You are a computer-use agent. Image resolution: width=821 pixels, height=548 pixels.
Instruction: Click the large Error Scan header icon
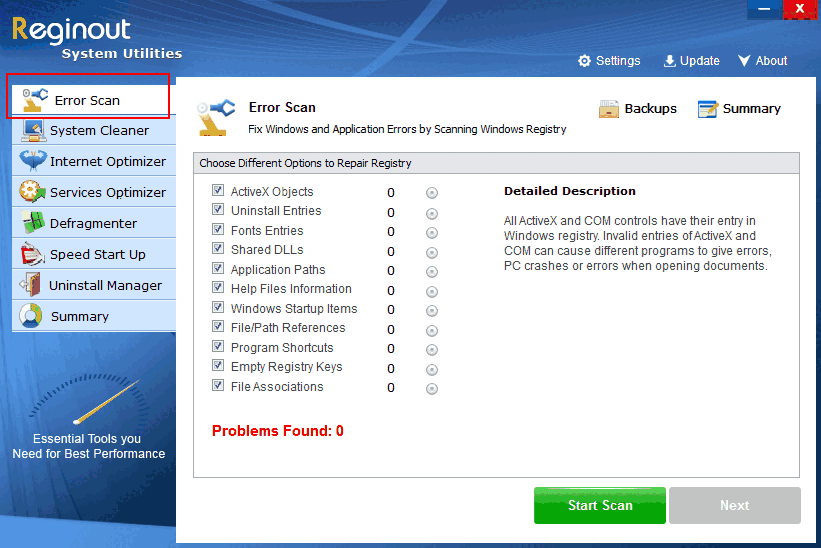coord(215,117)
